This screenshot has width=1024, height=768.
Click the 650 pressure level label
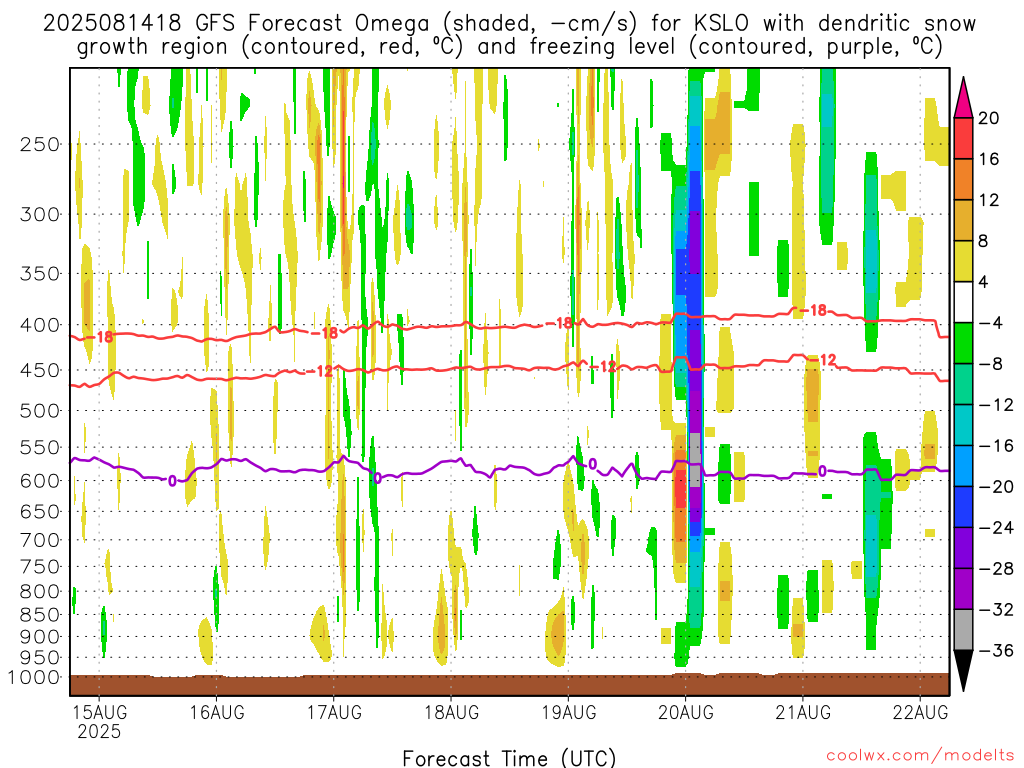click(40, 511)
